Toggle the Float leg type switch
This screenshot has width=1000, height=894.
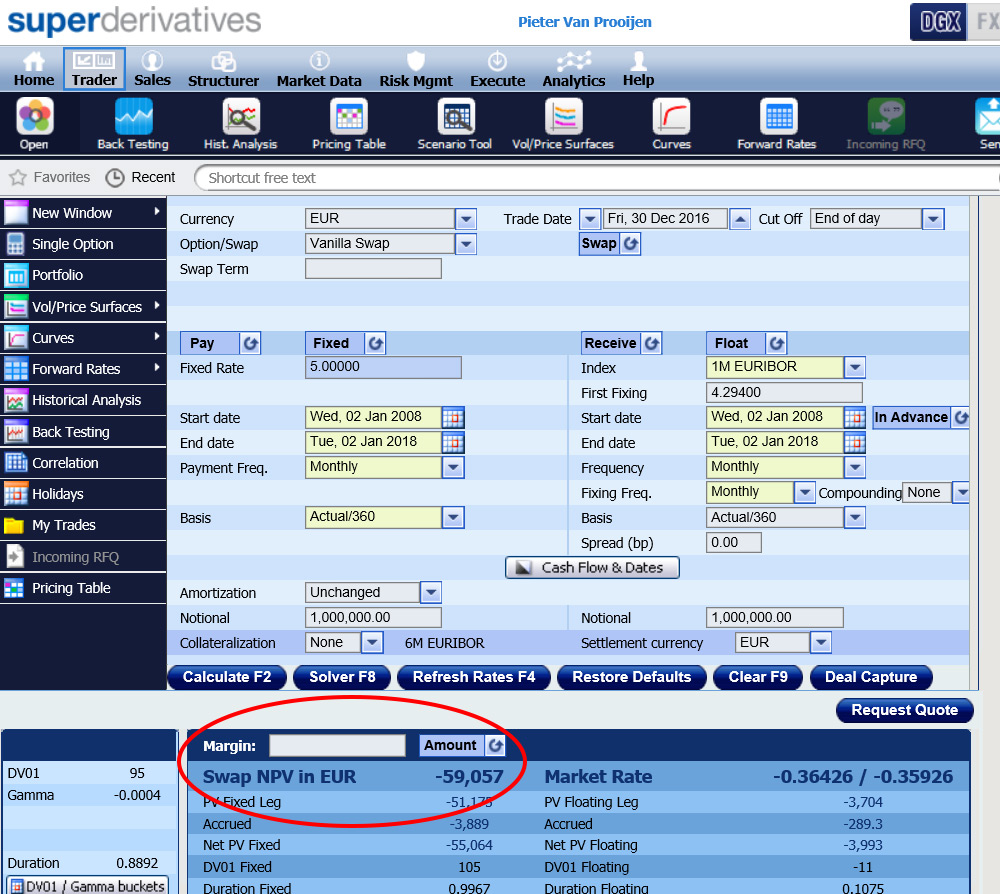[776, 343]
